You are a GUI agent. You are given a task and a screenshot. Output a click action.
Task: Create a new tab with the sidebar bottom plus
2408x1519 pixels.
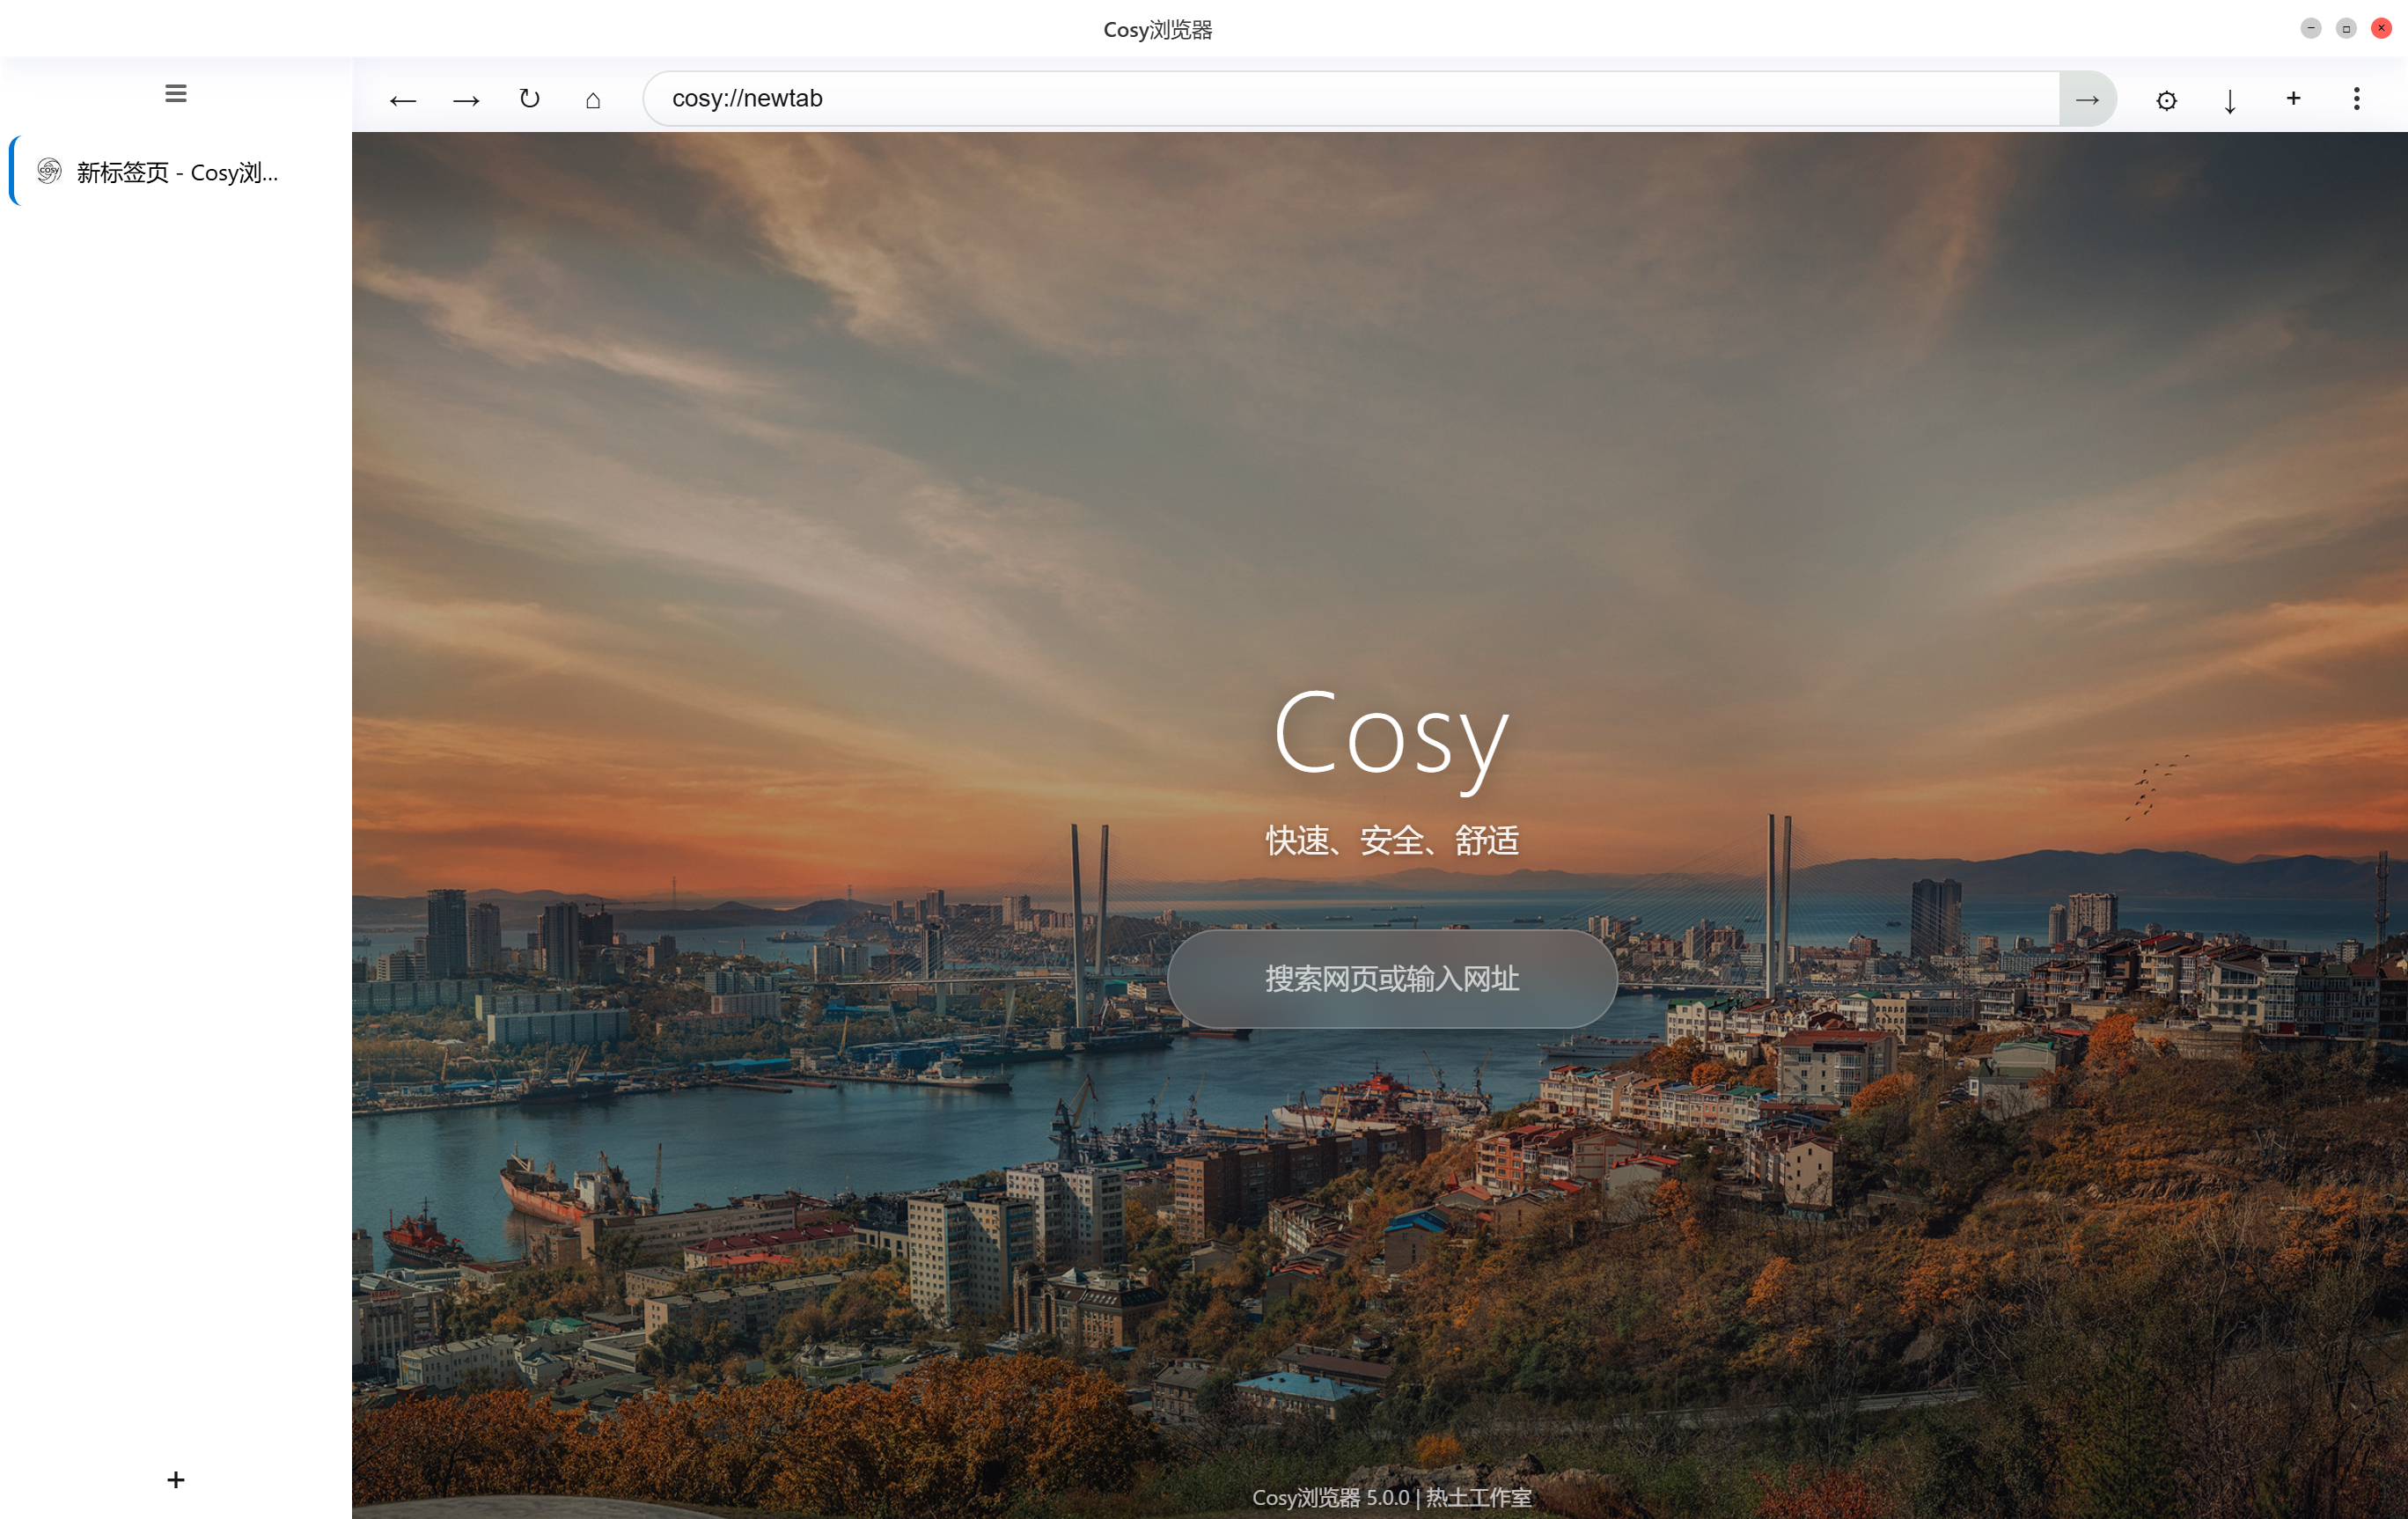point(176,1479)
